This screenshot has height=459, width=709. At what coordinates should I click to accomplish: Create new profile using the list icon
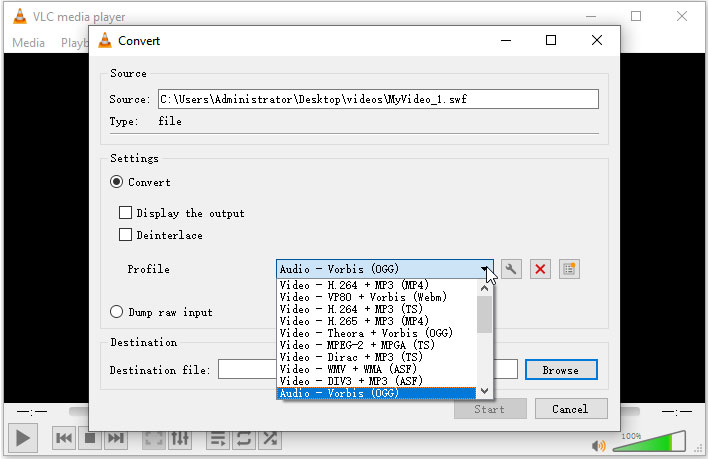tap(569, 270)
